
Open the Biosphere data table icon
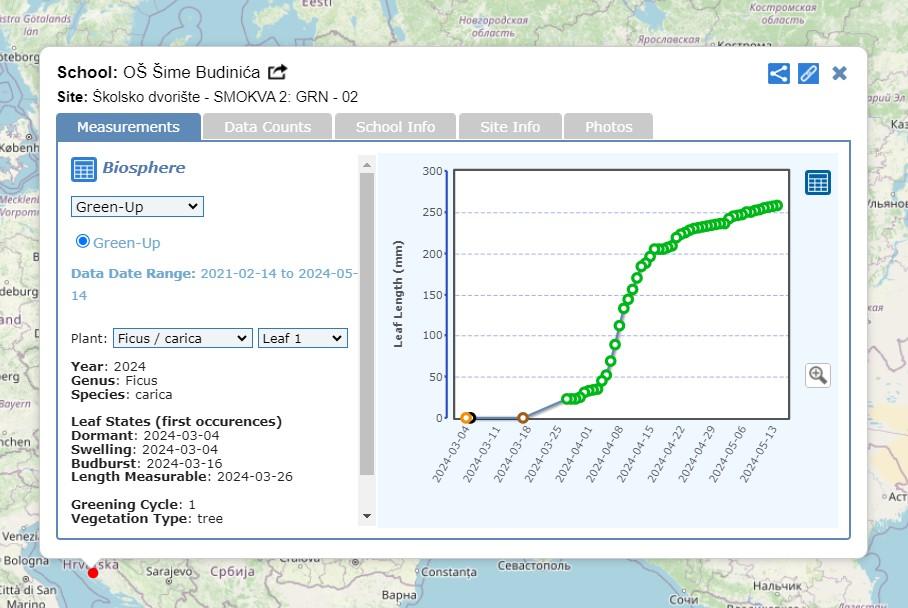(84, 169)
